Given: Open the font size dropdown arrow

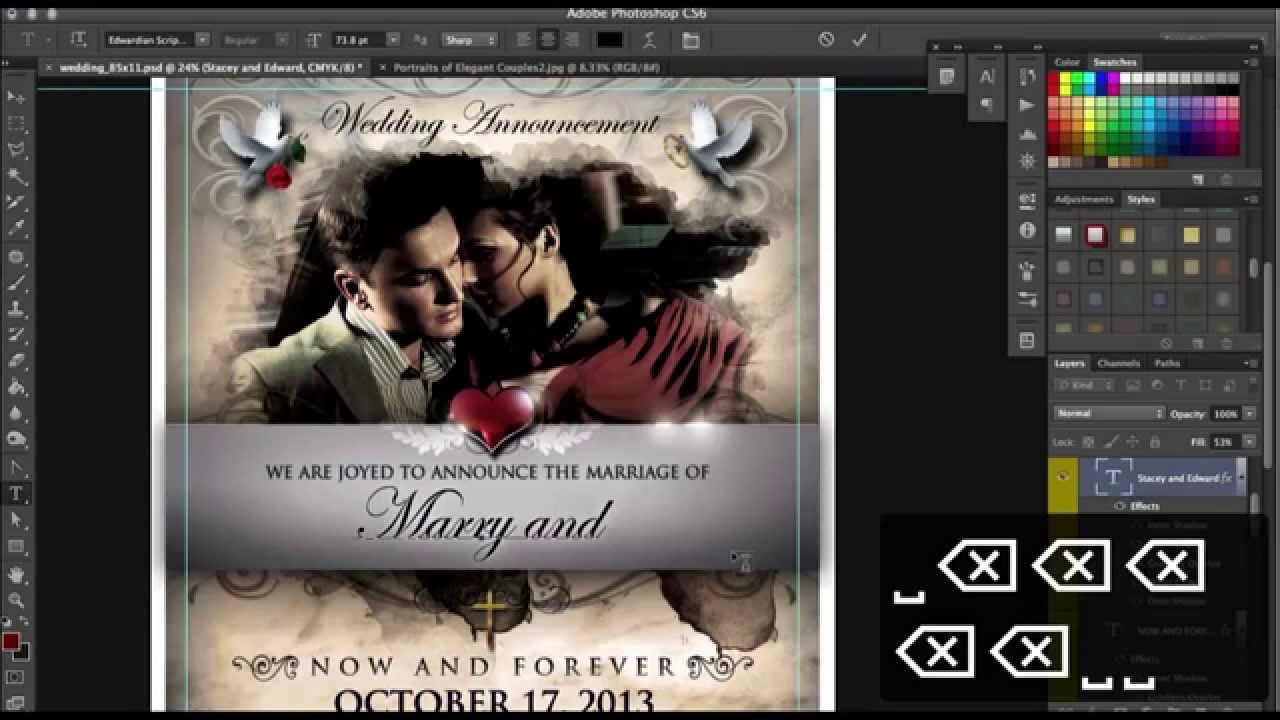Looking at the screenshot, I should pos(392,40).
